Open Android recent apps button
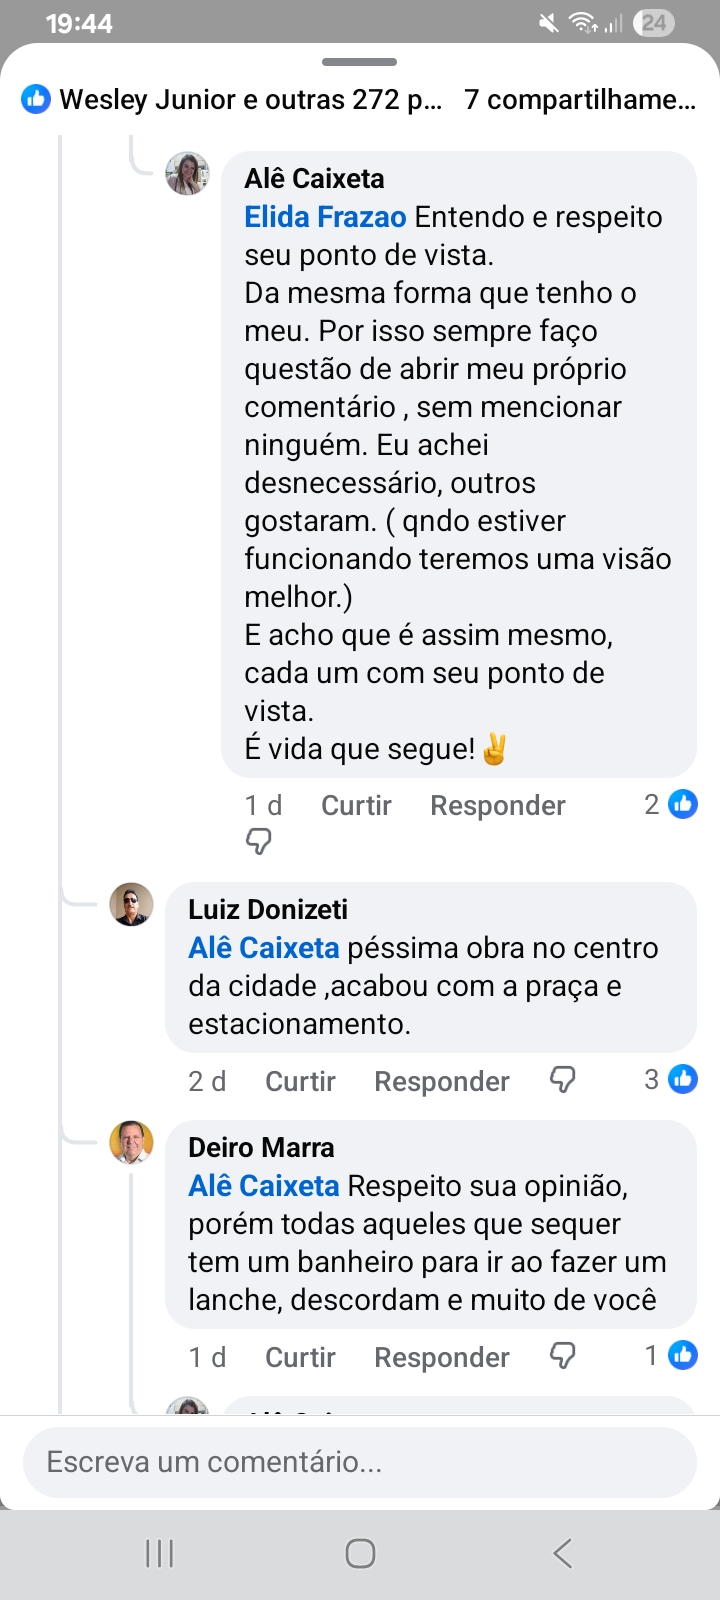This screenshot has height=1600, width=720. [x=160, y=1553]
